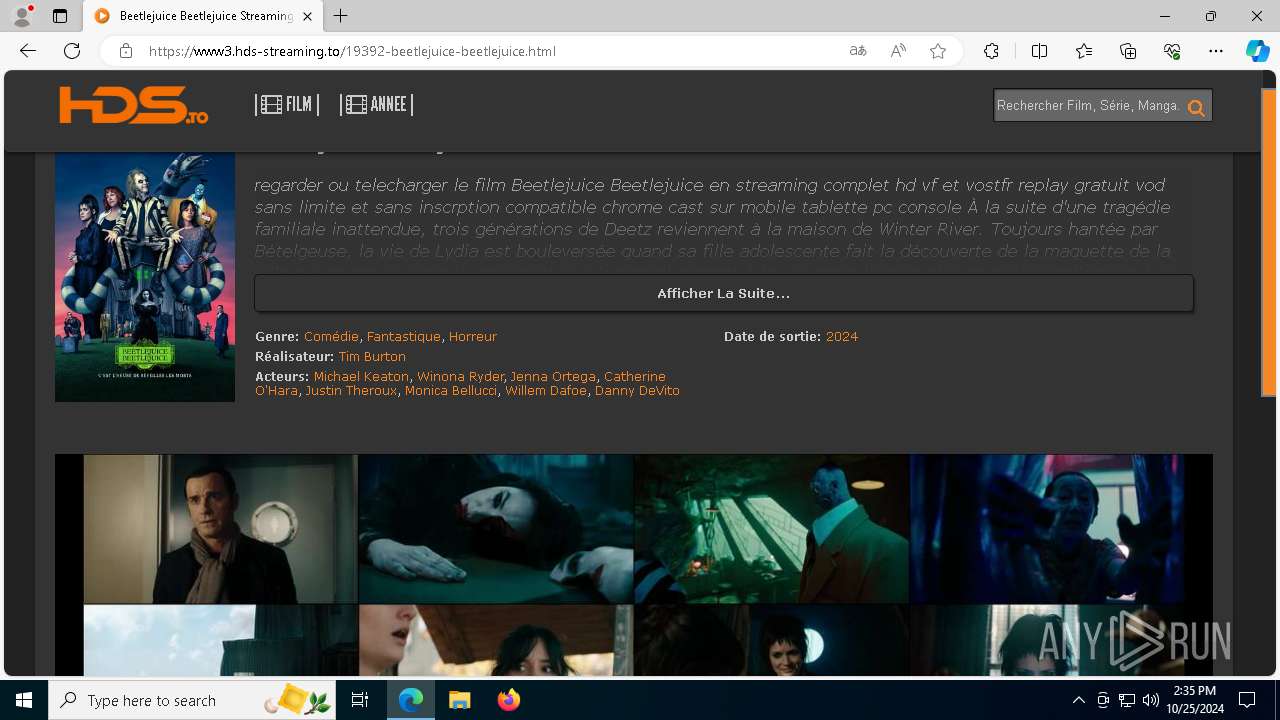The height and width of the screenshot is (720, 1280).
Task: Open the notification center
Action: point(1247,700)
